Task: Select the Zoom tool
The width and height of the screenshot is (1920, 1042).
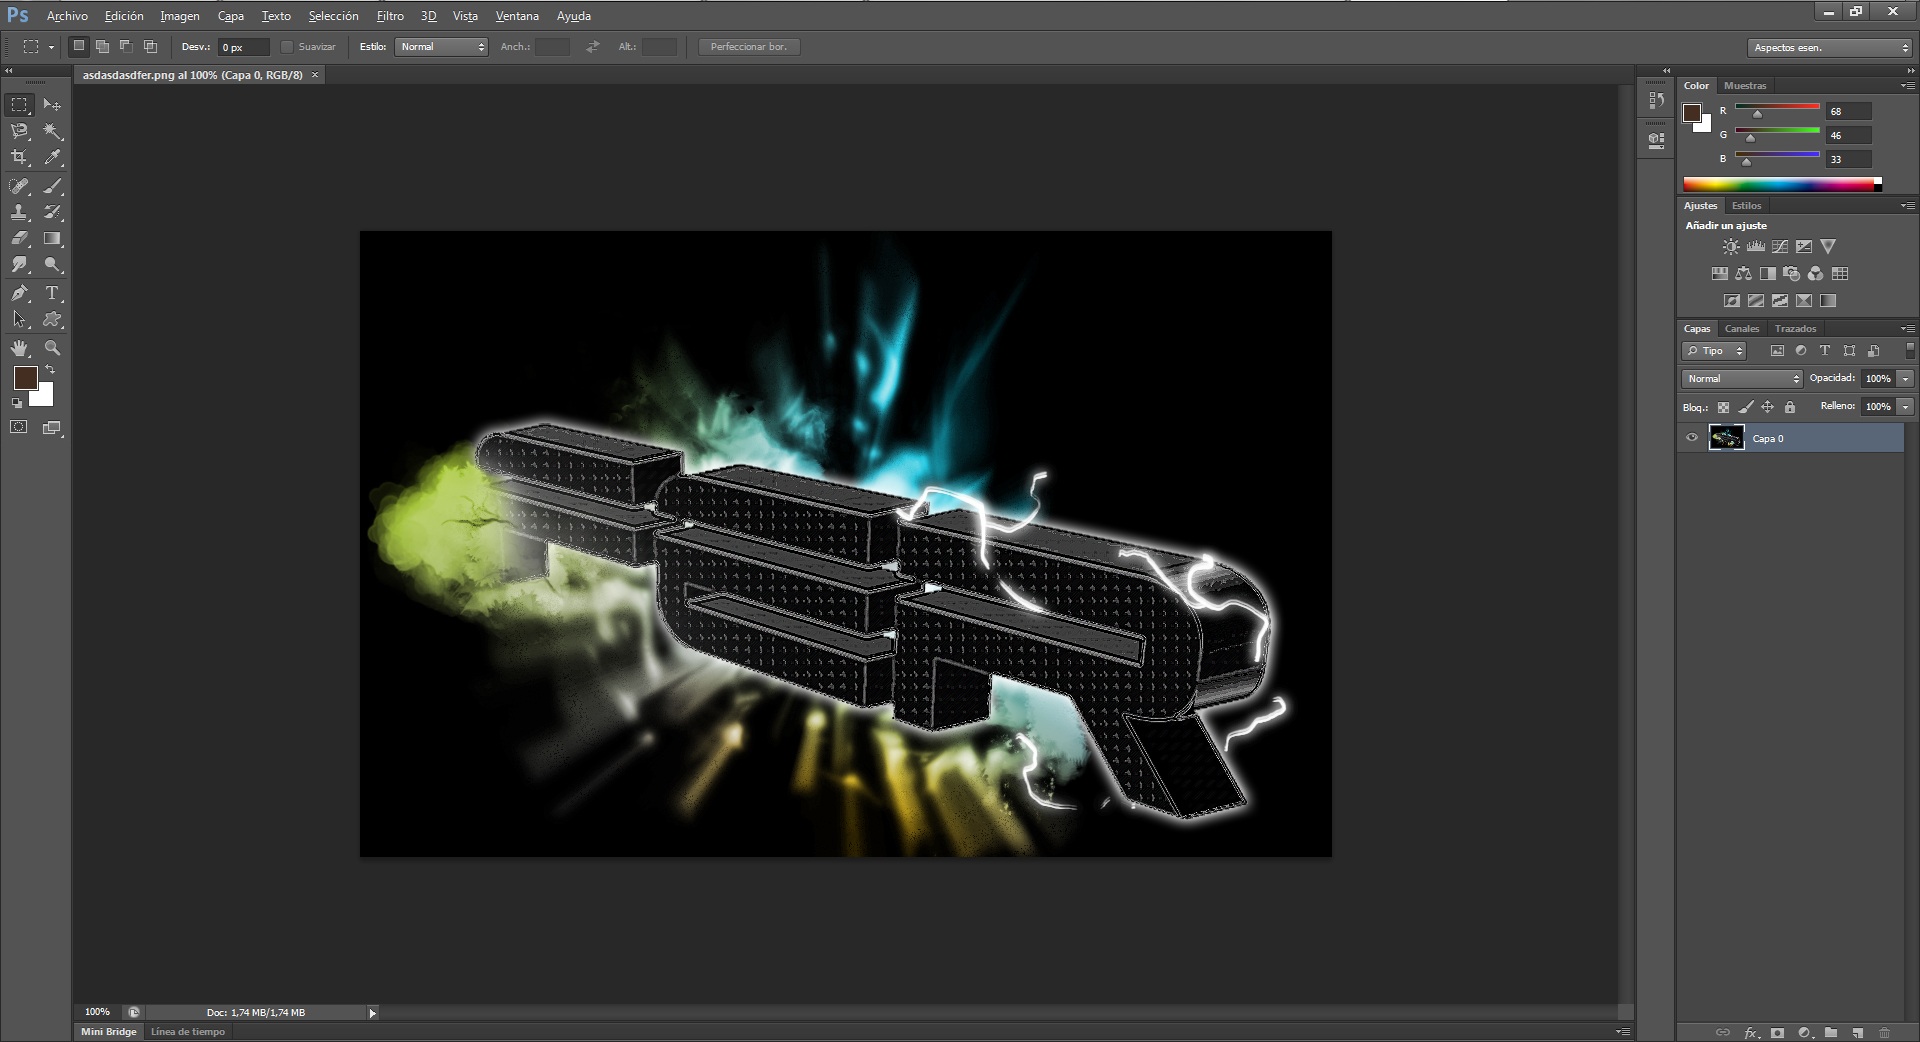Action: (x=53, y=348)
